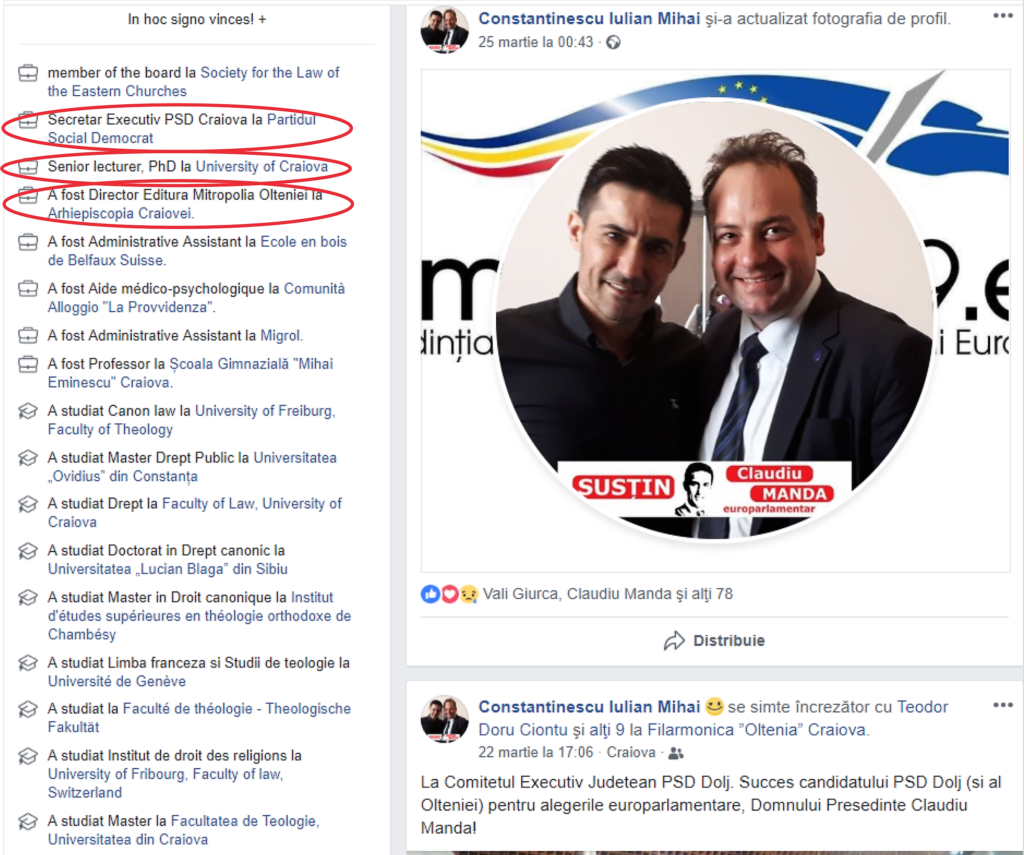Open options menu for profile photo post
This screenshot has width=1024, height=855.
[1002, 16]
